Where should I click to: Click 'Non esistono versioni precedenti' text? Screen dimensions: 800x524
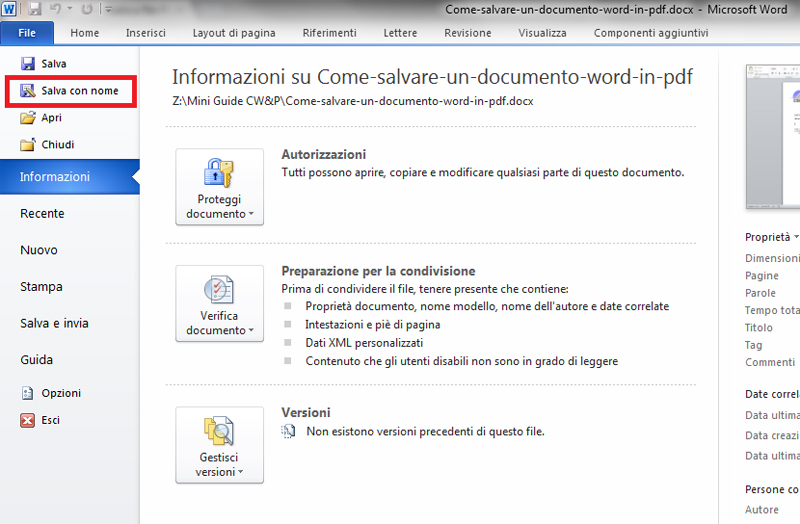[x=426, y=432]
